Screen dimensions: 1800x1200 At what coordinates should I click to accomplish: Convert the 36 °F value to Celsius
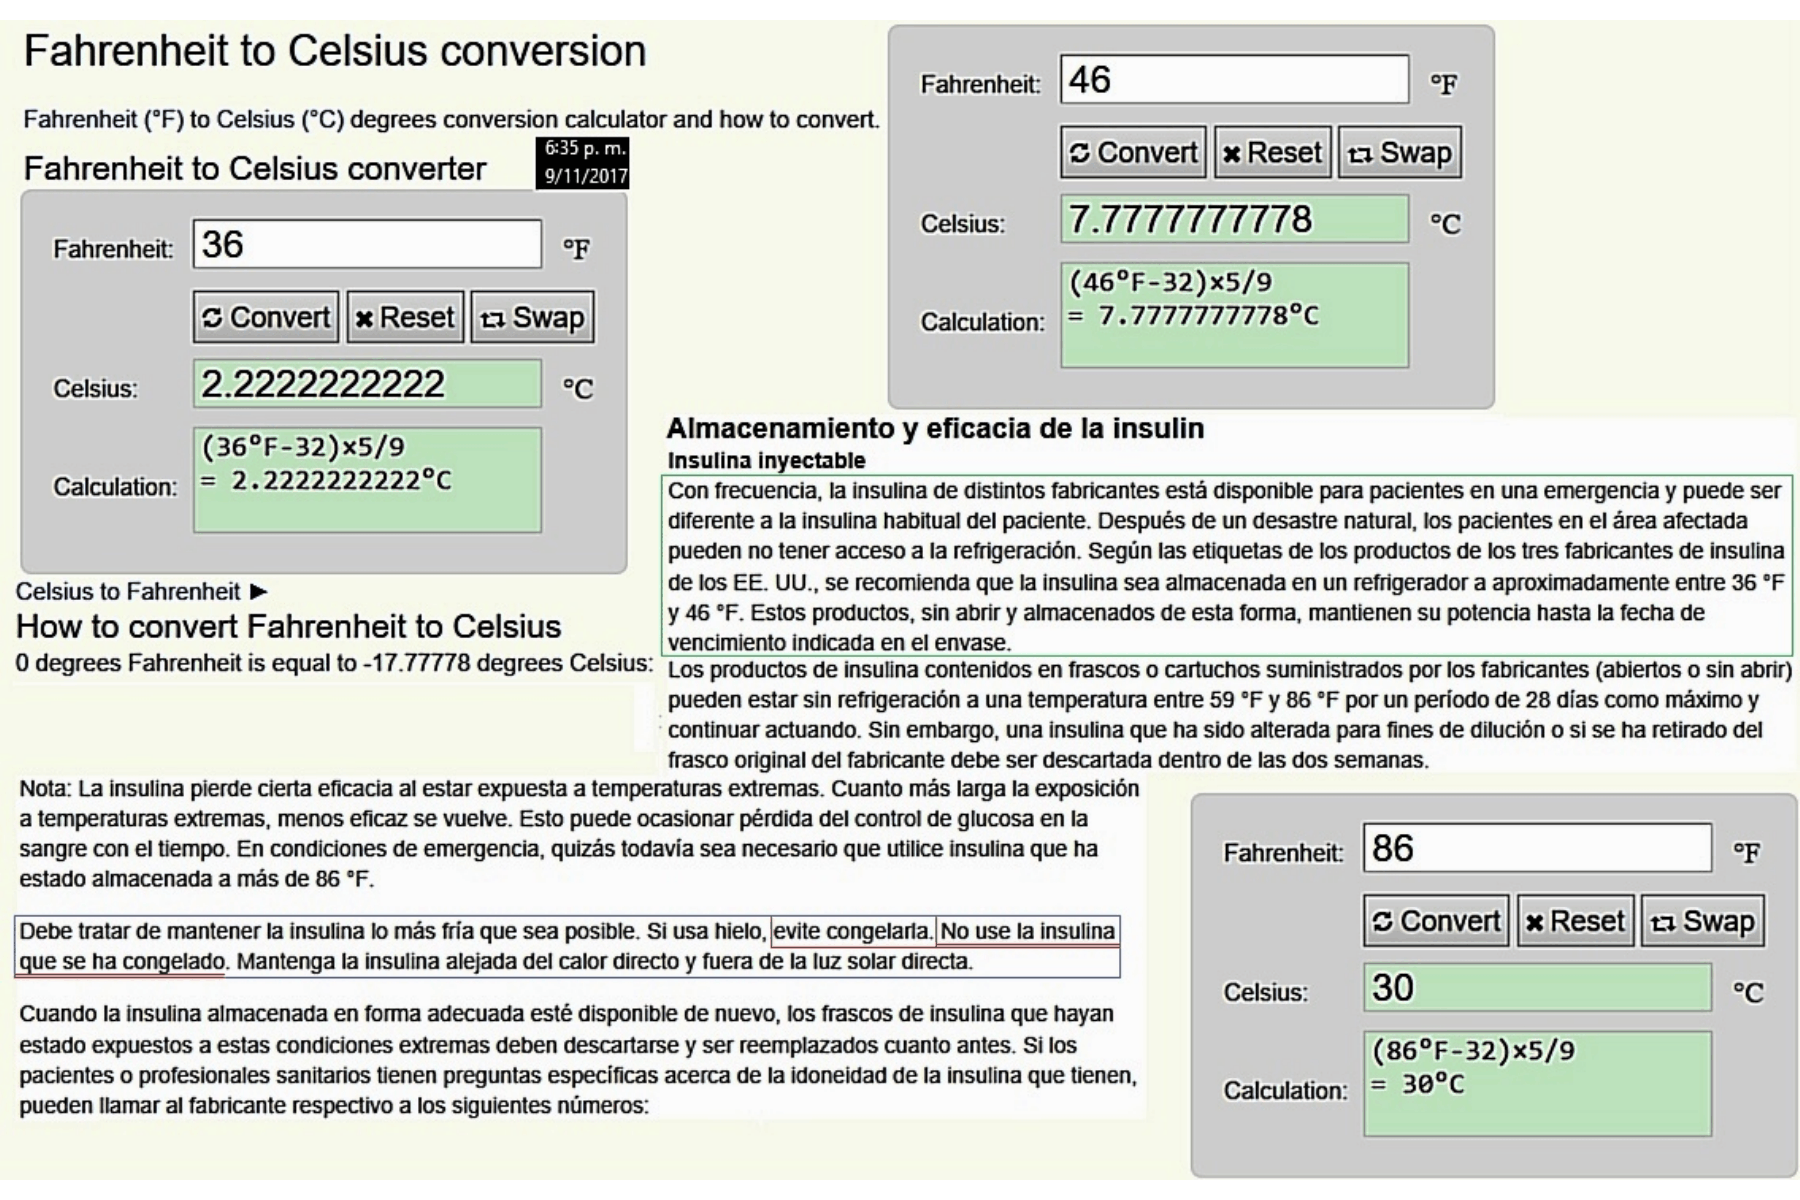click(x=266, y=317)
